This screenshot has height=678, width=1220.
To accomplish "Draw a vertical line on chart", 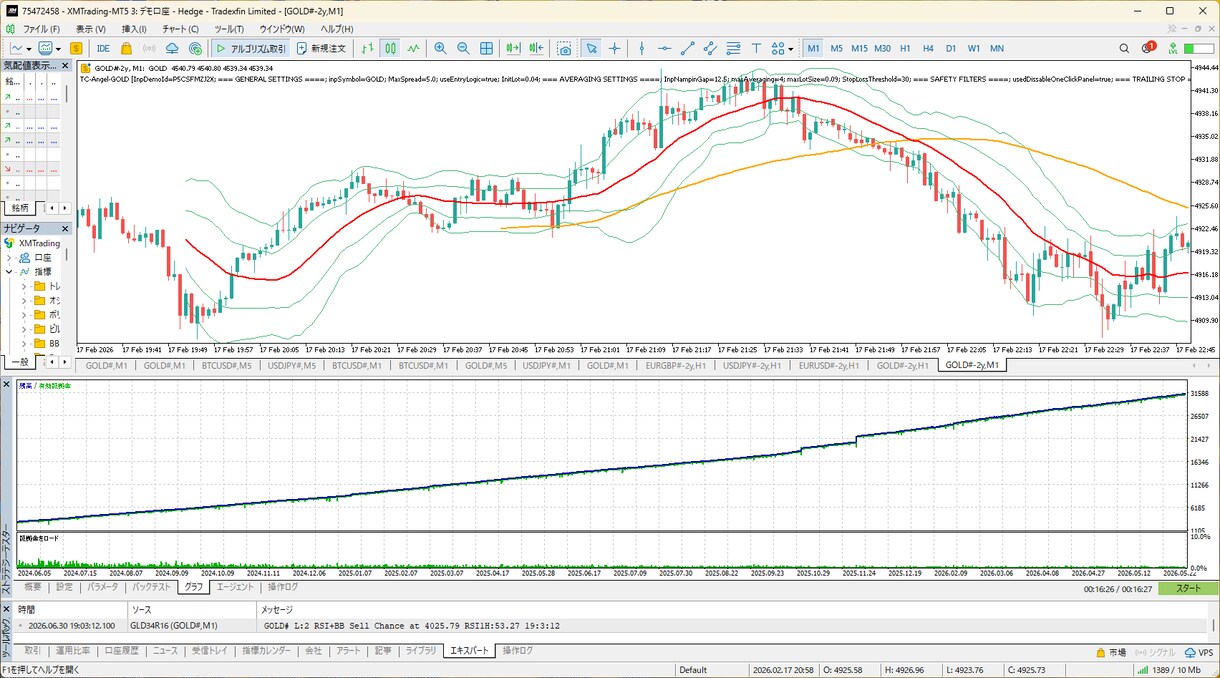I will click(x=642, y=48).
